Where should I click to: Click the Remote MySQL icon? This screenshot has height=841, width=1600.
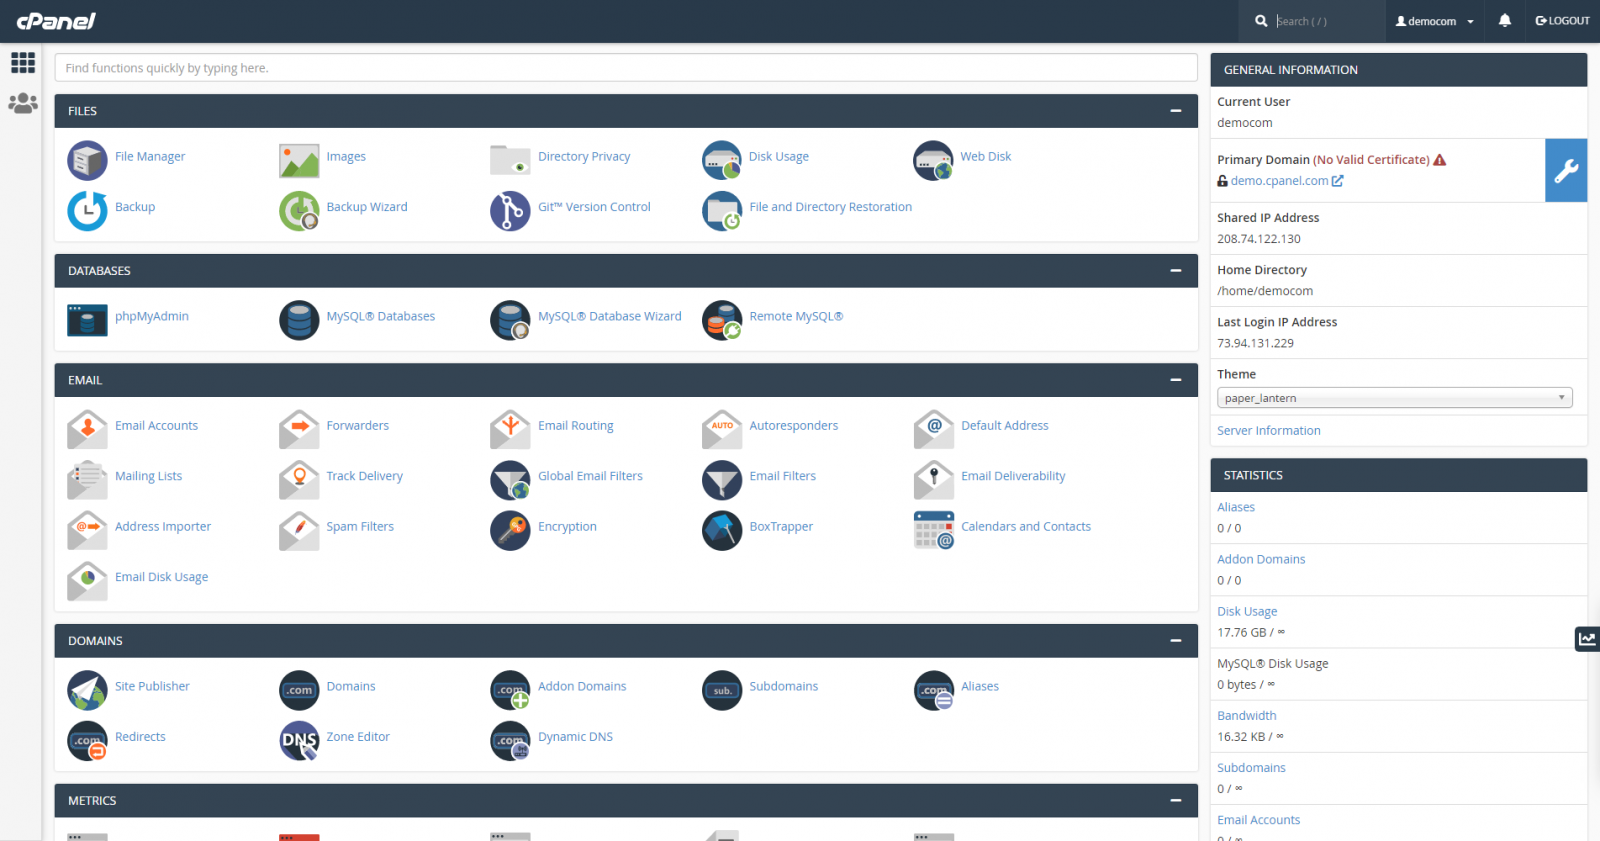[722, 320]
